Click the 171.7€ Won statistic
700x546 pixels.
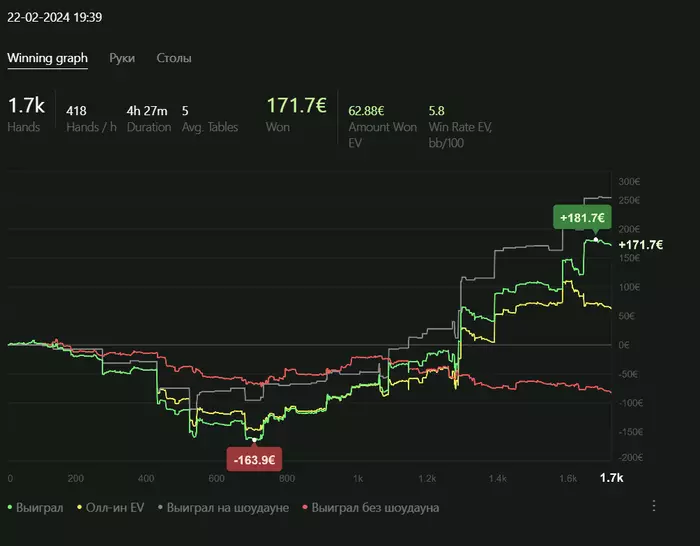pyautogui.click(x=296, y=106)
